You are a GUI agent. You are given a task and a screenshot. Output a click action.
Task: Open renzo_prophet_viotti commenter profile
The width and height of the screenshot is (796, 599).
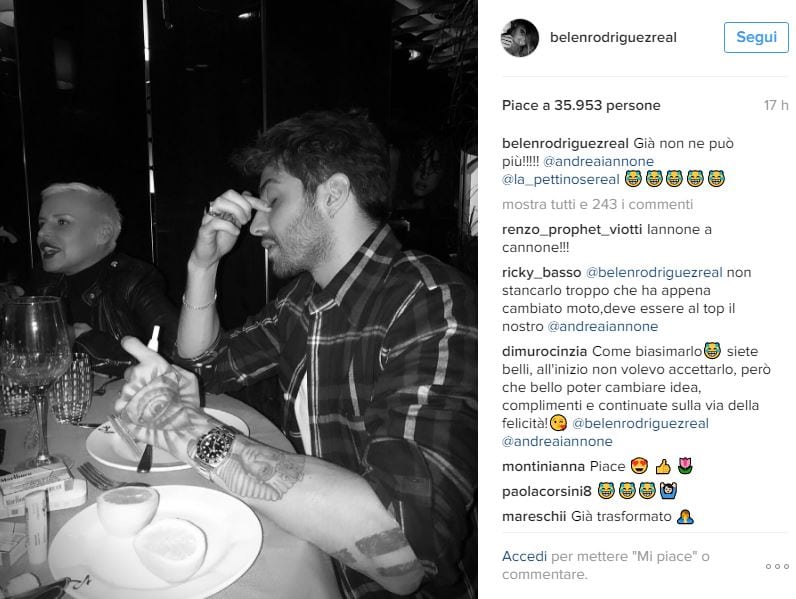pos(572,230)
